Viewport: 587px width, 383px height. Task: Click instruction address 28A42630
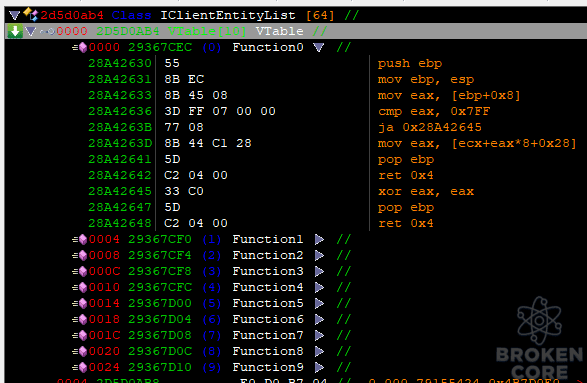[120, 64]
